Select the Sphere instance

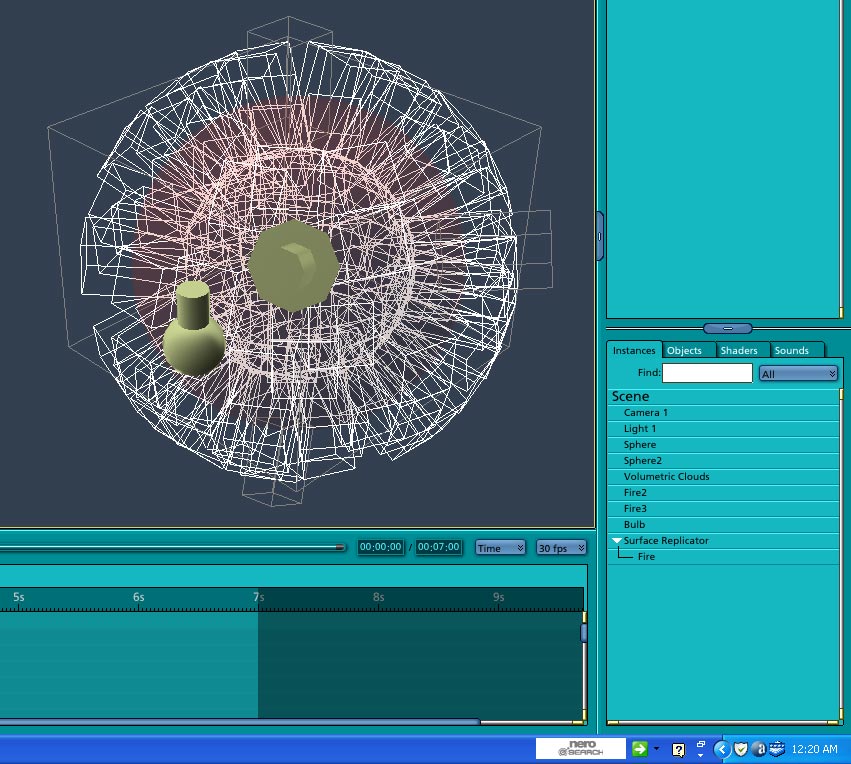pyautogui.click(x=723, y=444)
